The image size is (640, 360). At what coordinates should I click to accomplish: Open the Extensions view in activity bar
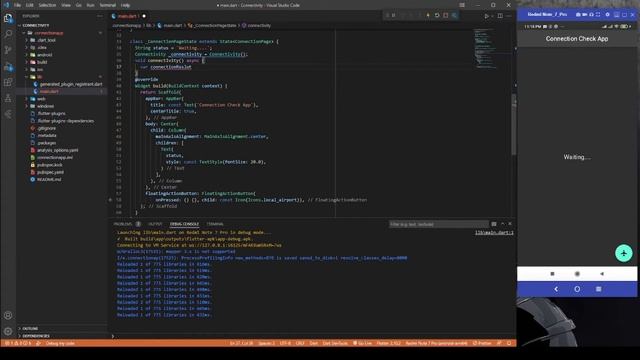8,82
